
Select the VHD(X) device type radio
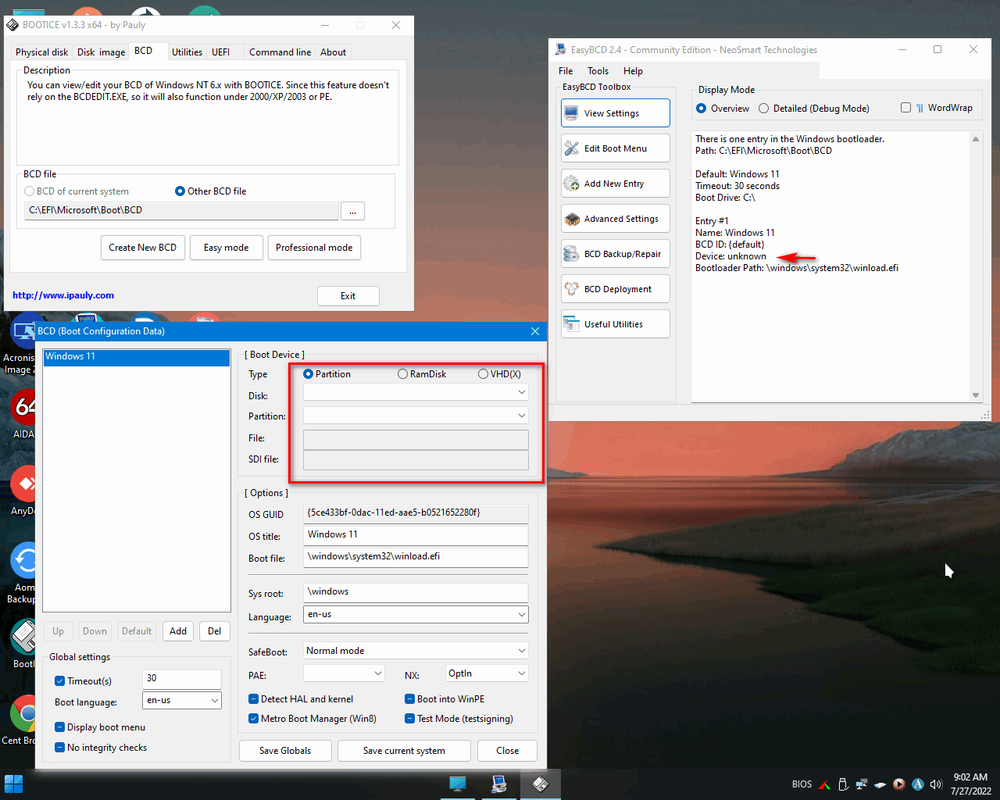click(483, 374)
